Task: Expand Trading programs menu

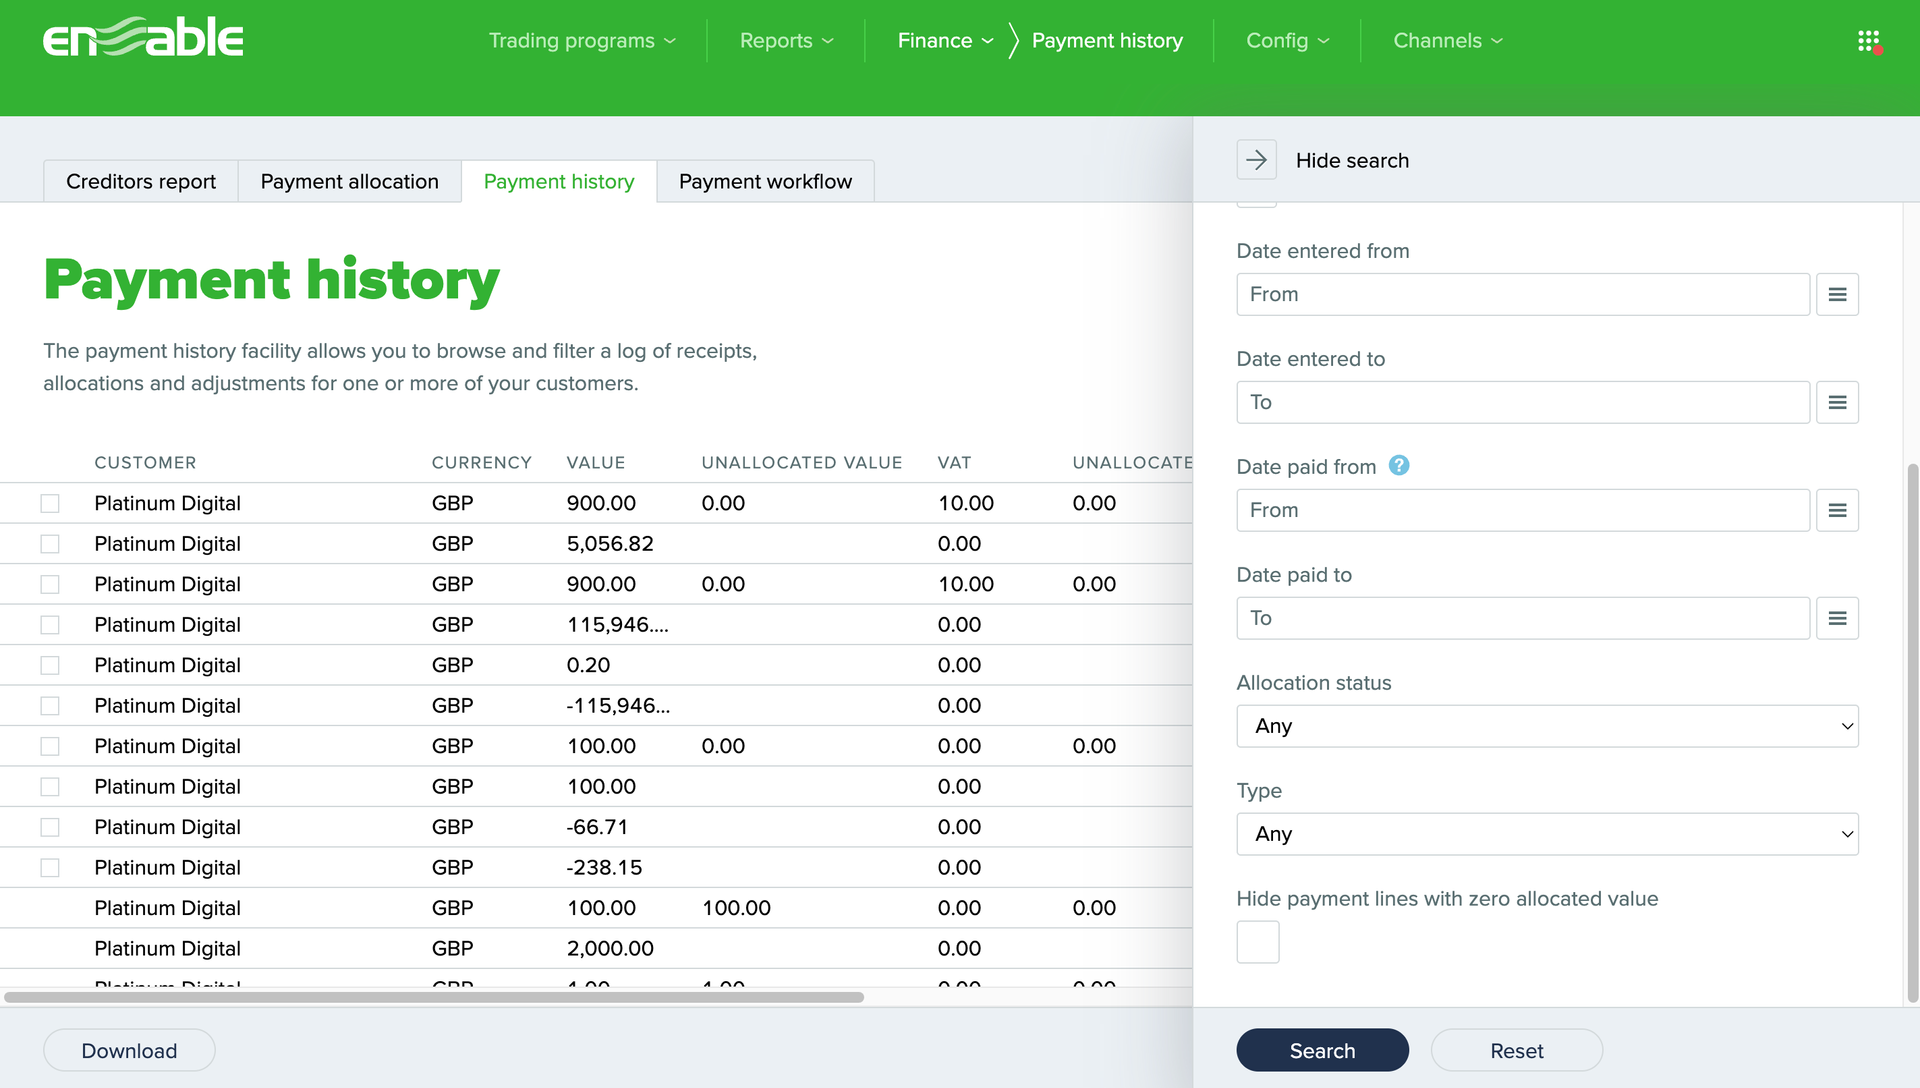Action: 582,41
